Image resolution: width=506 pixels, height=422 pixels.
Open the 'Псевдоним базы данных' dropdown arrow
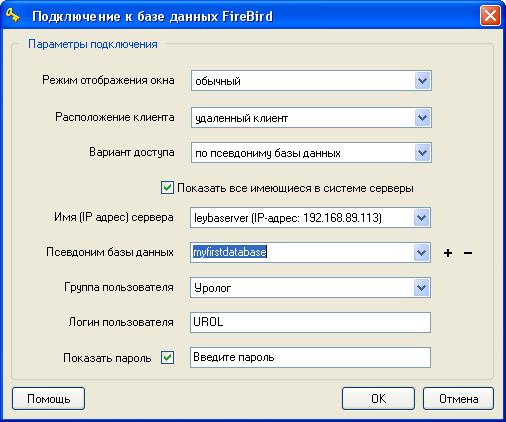click(x=421, y=253)
